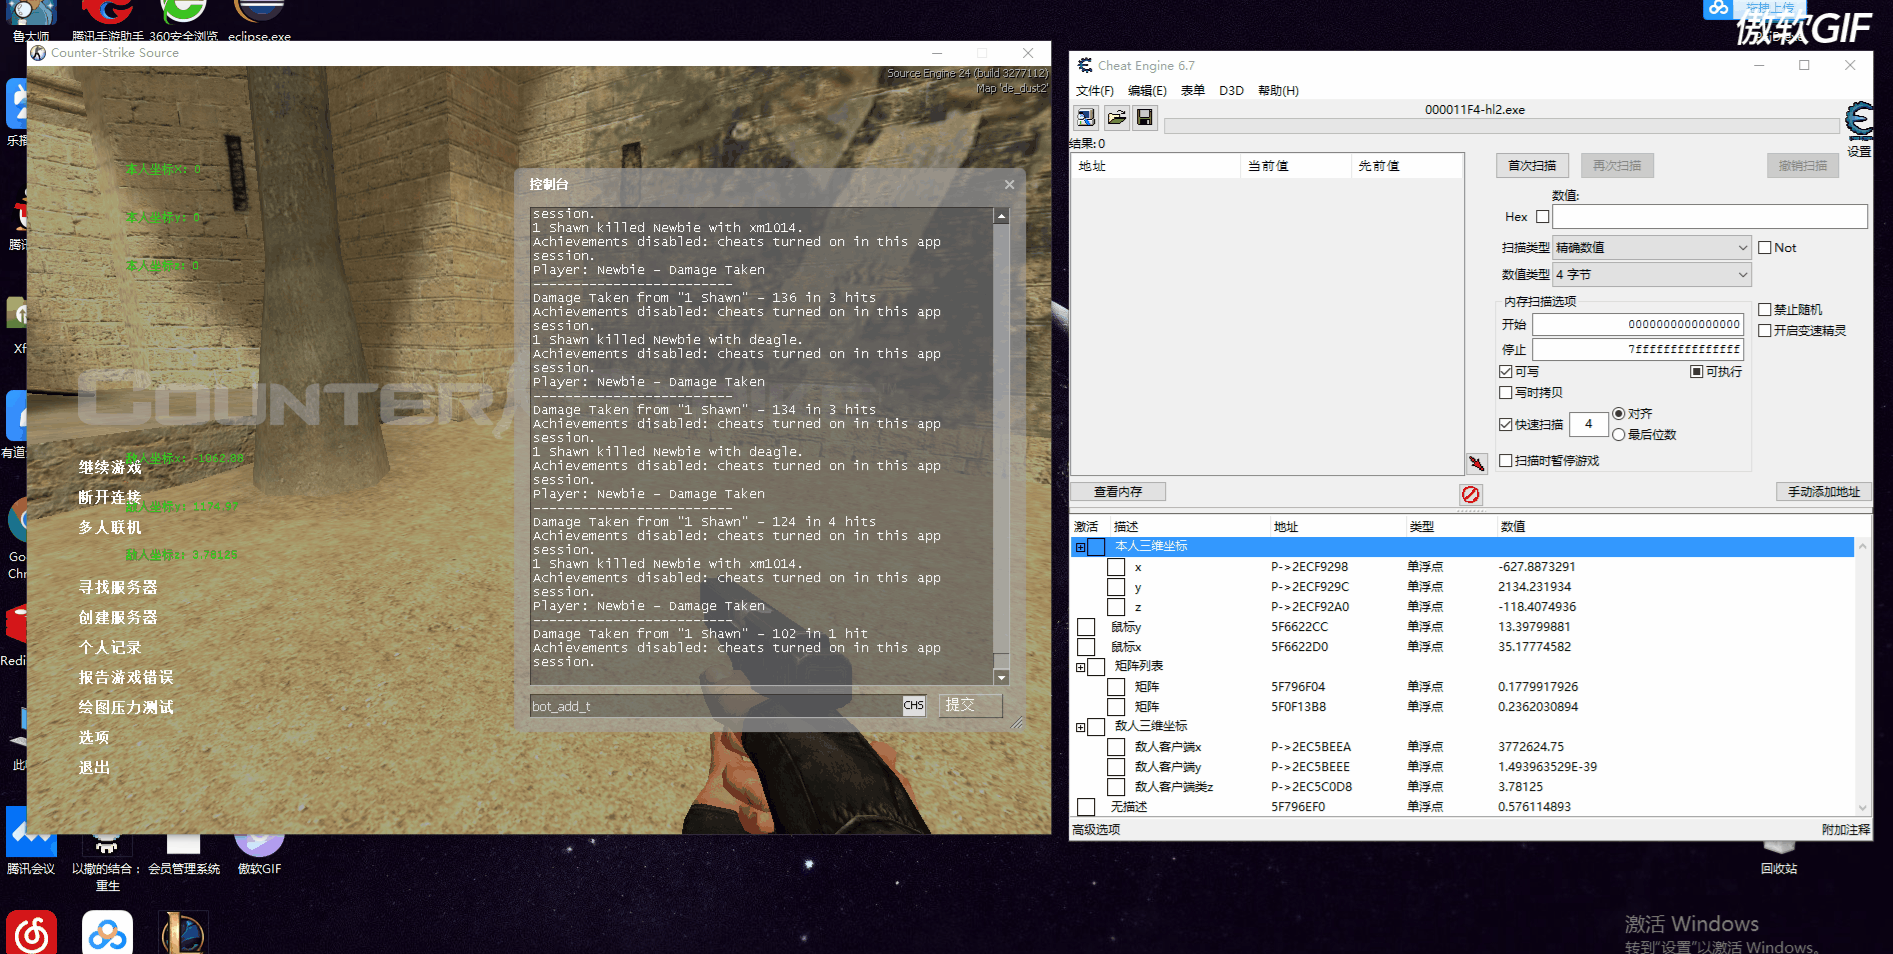Open the 表单 menu
Screen dimensions: 1893x954
point(1193,91)
